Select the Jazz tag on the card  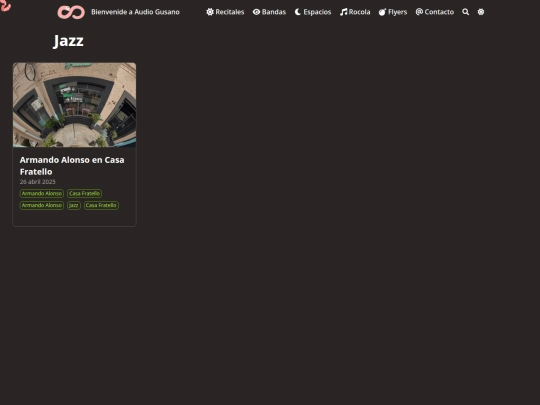click(74, 206)
